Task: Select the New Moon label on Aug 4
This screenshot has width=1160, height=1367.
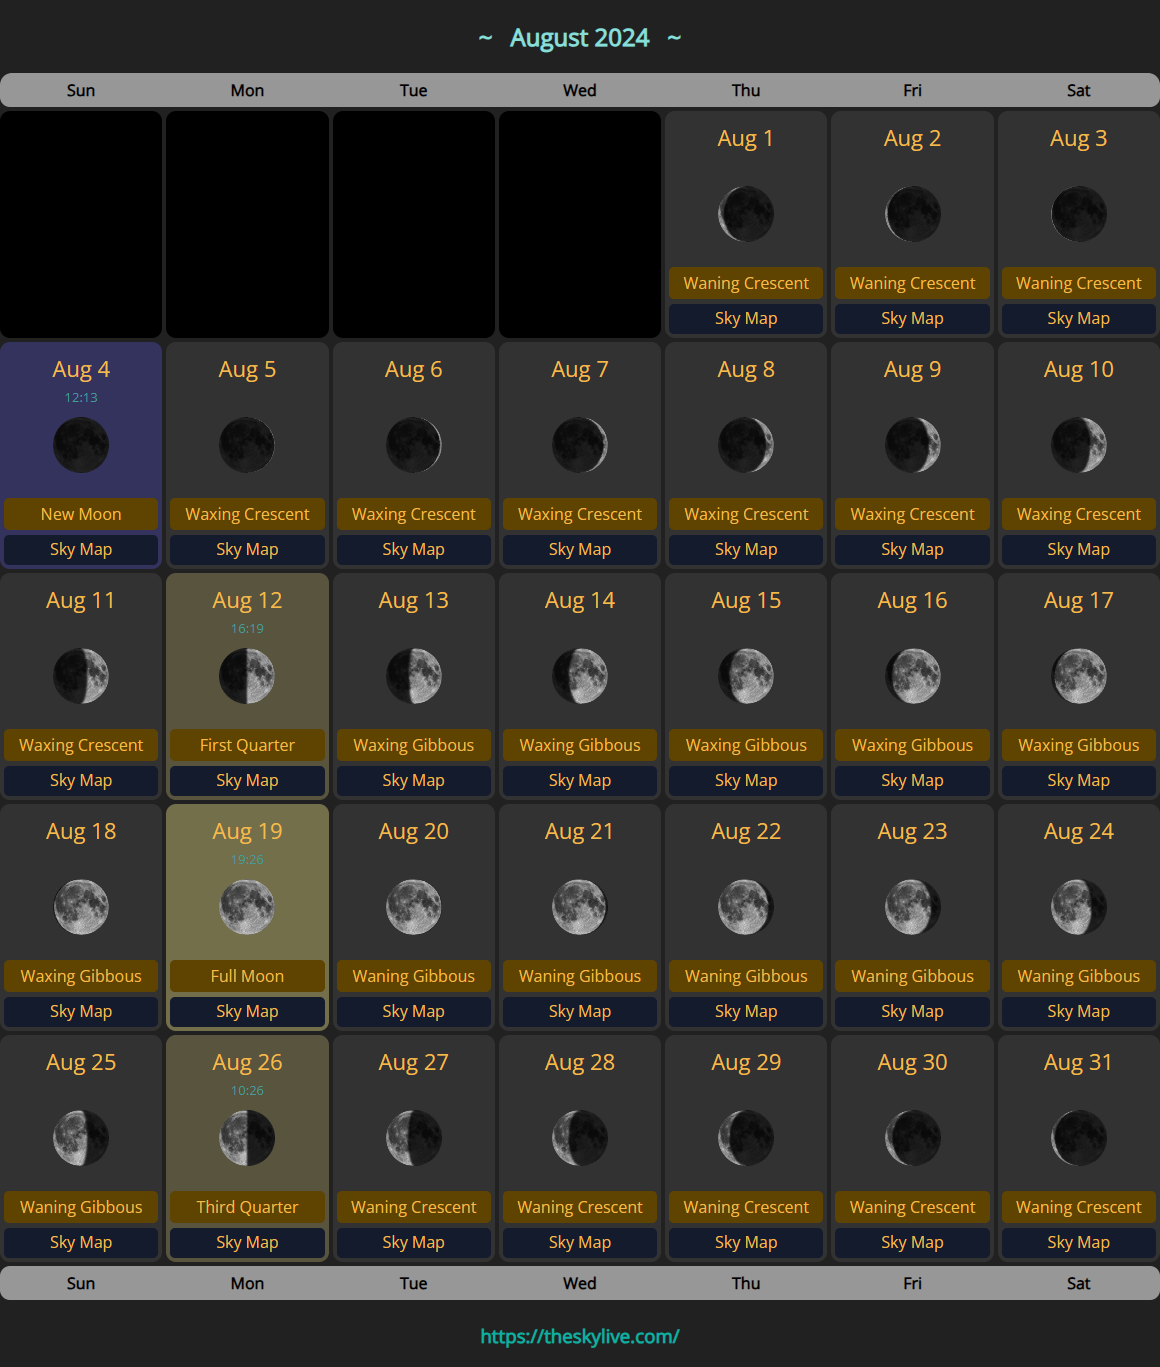Action: tap(81, 514)
